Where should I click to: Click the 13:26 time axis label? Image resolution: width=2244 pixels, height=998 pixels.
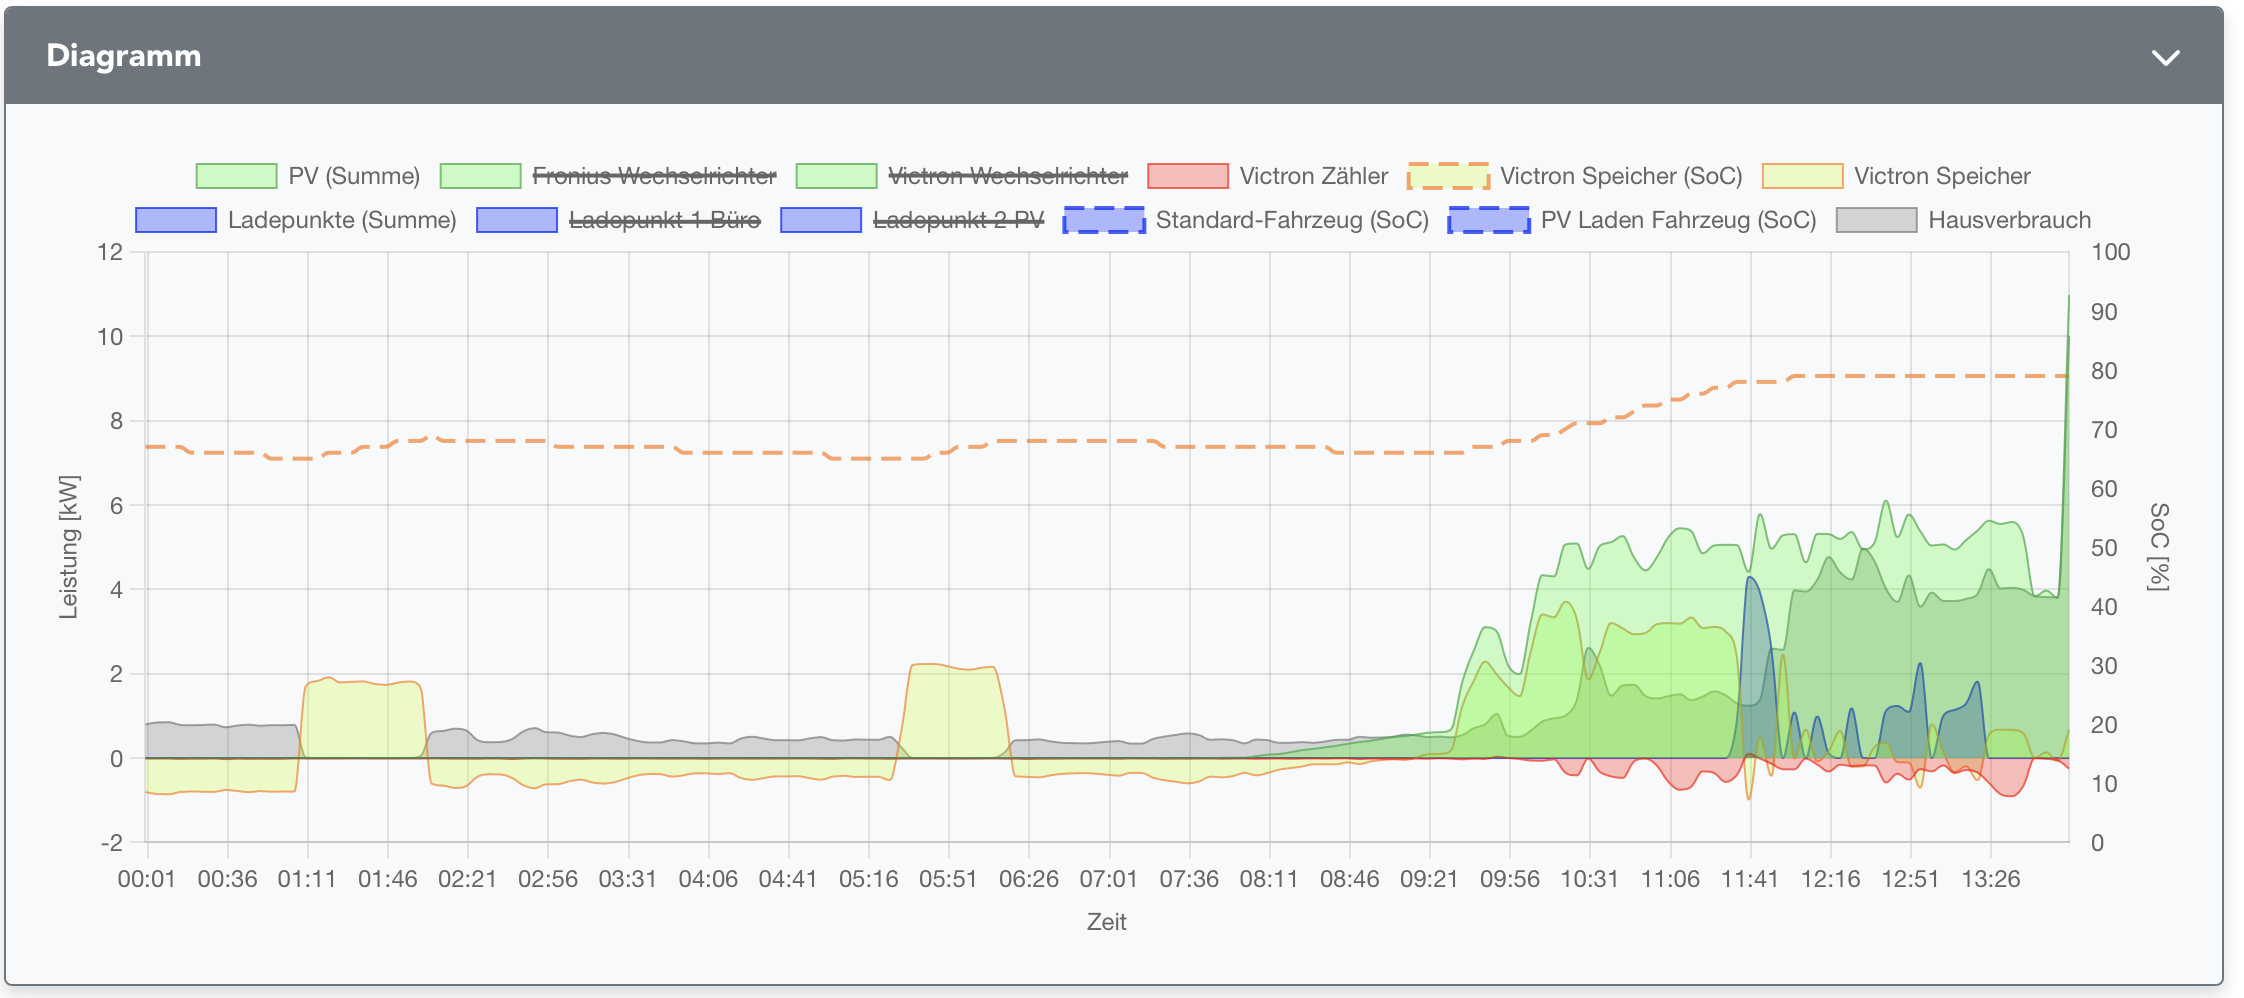click(x=1991, y=879)
